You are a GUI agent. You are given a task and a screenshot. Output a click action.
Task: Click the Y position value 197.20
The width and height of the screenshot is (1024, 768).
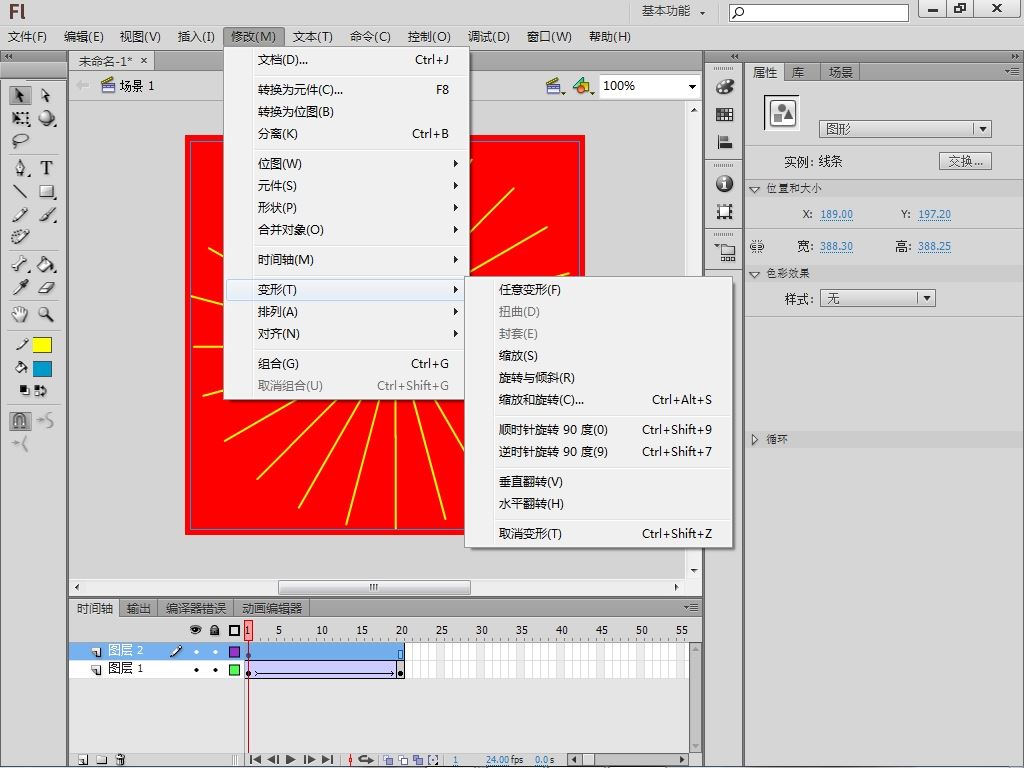935,214
